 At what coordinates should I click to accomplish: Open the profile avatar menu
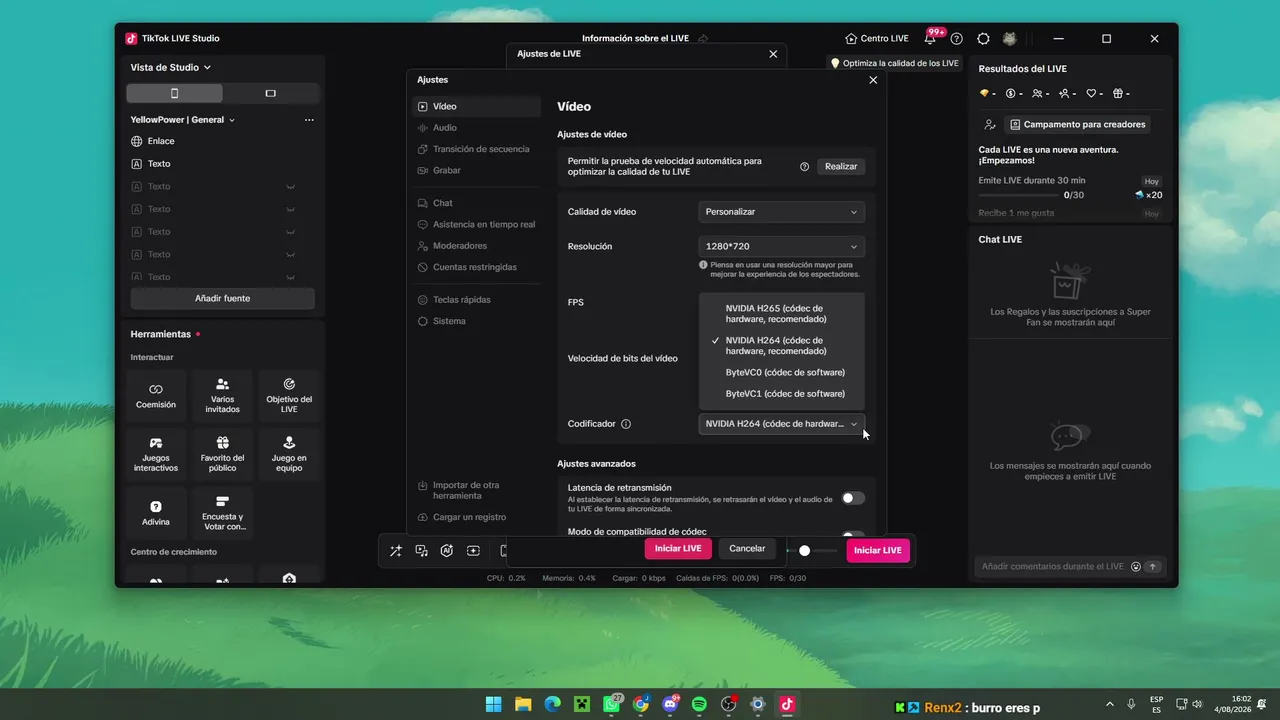[1010, 39]
